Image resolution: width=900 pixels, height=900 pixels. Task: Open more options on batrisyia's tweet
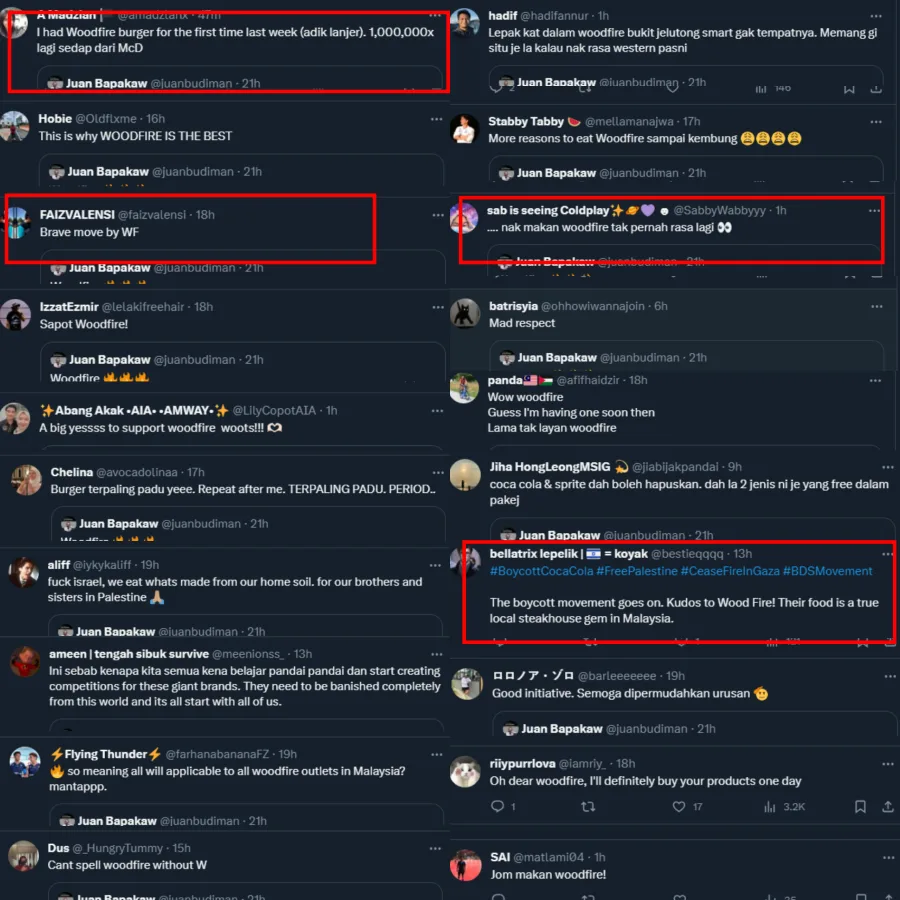[876, 307]
